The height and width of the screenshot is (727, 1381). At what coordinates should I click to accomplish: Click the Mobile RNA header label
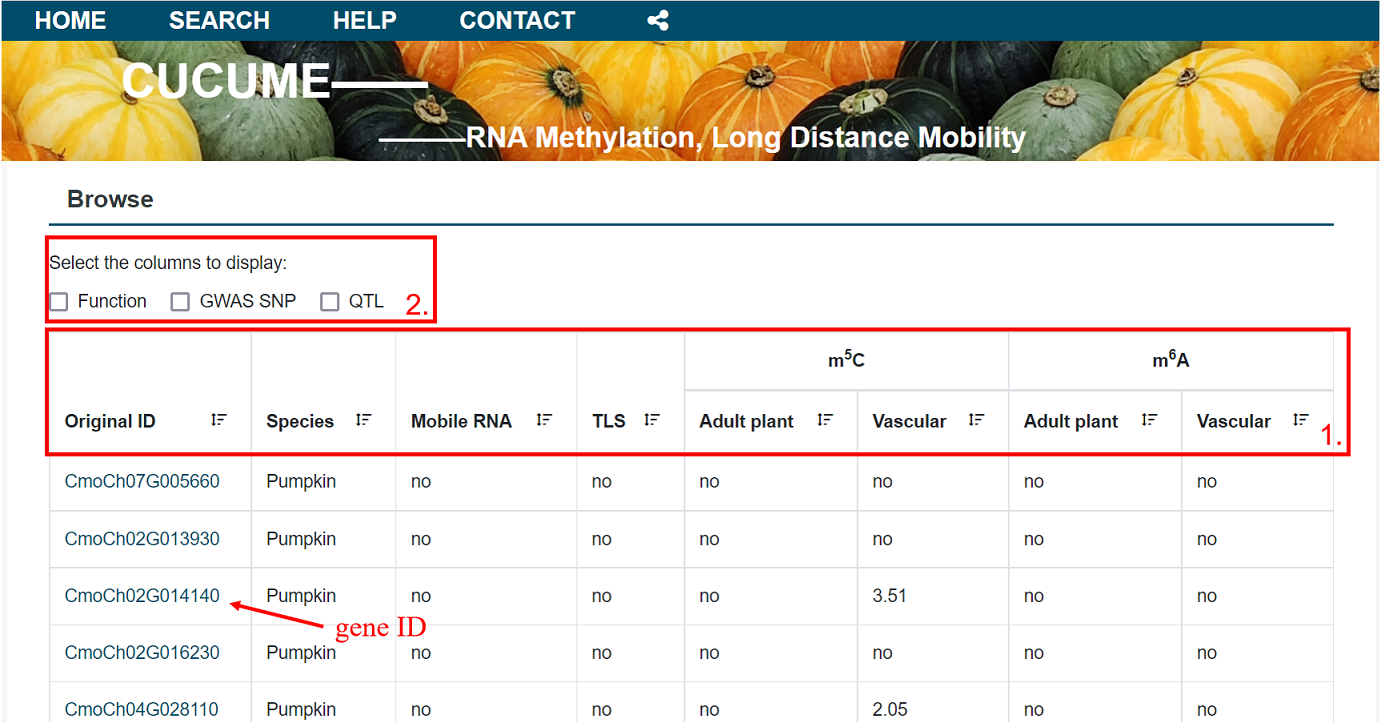(461, 421)
